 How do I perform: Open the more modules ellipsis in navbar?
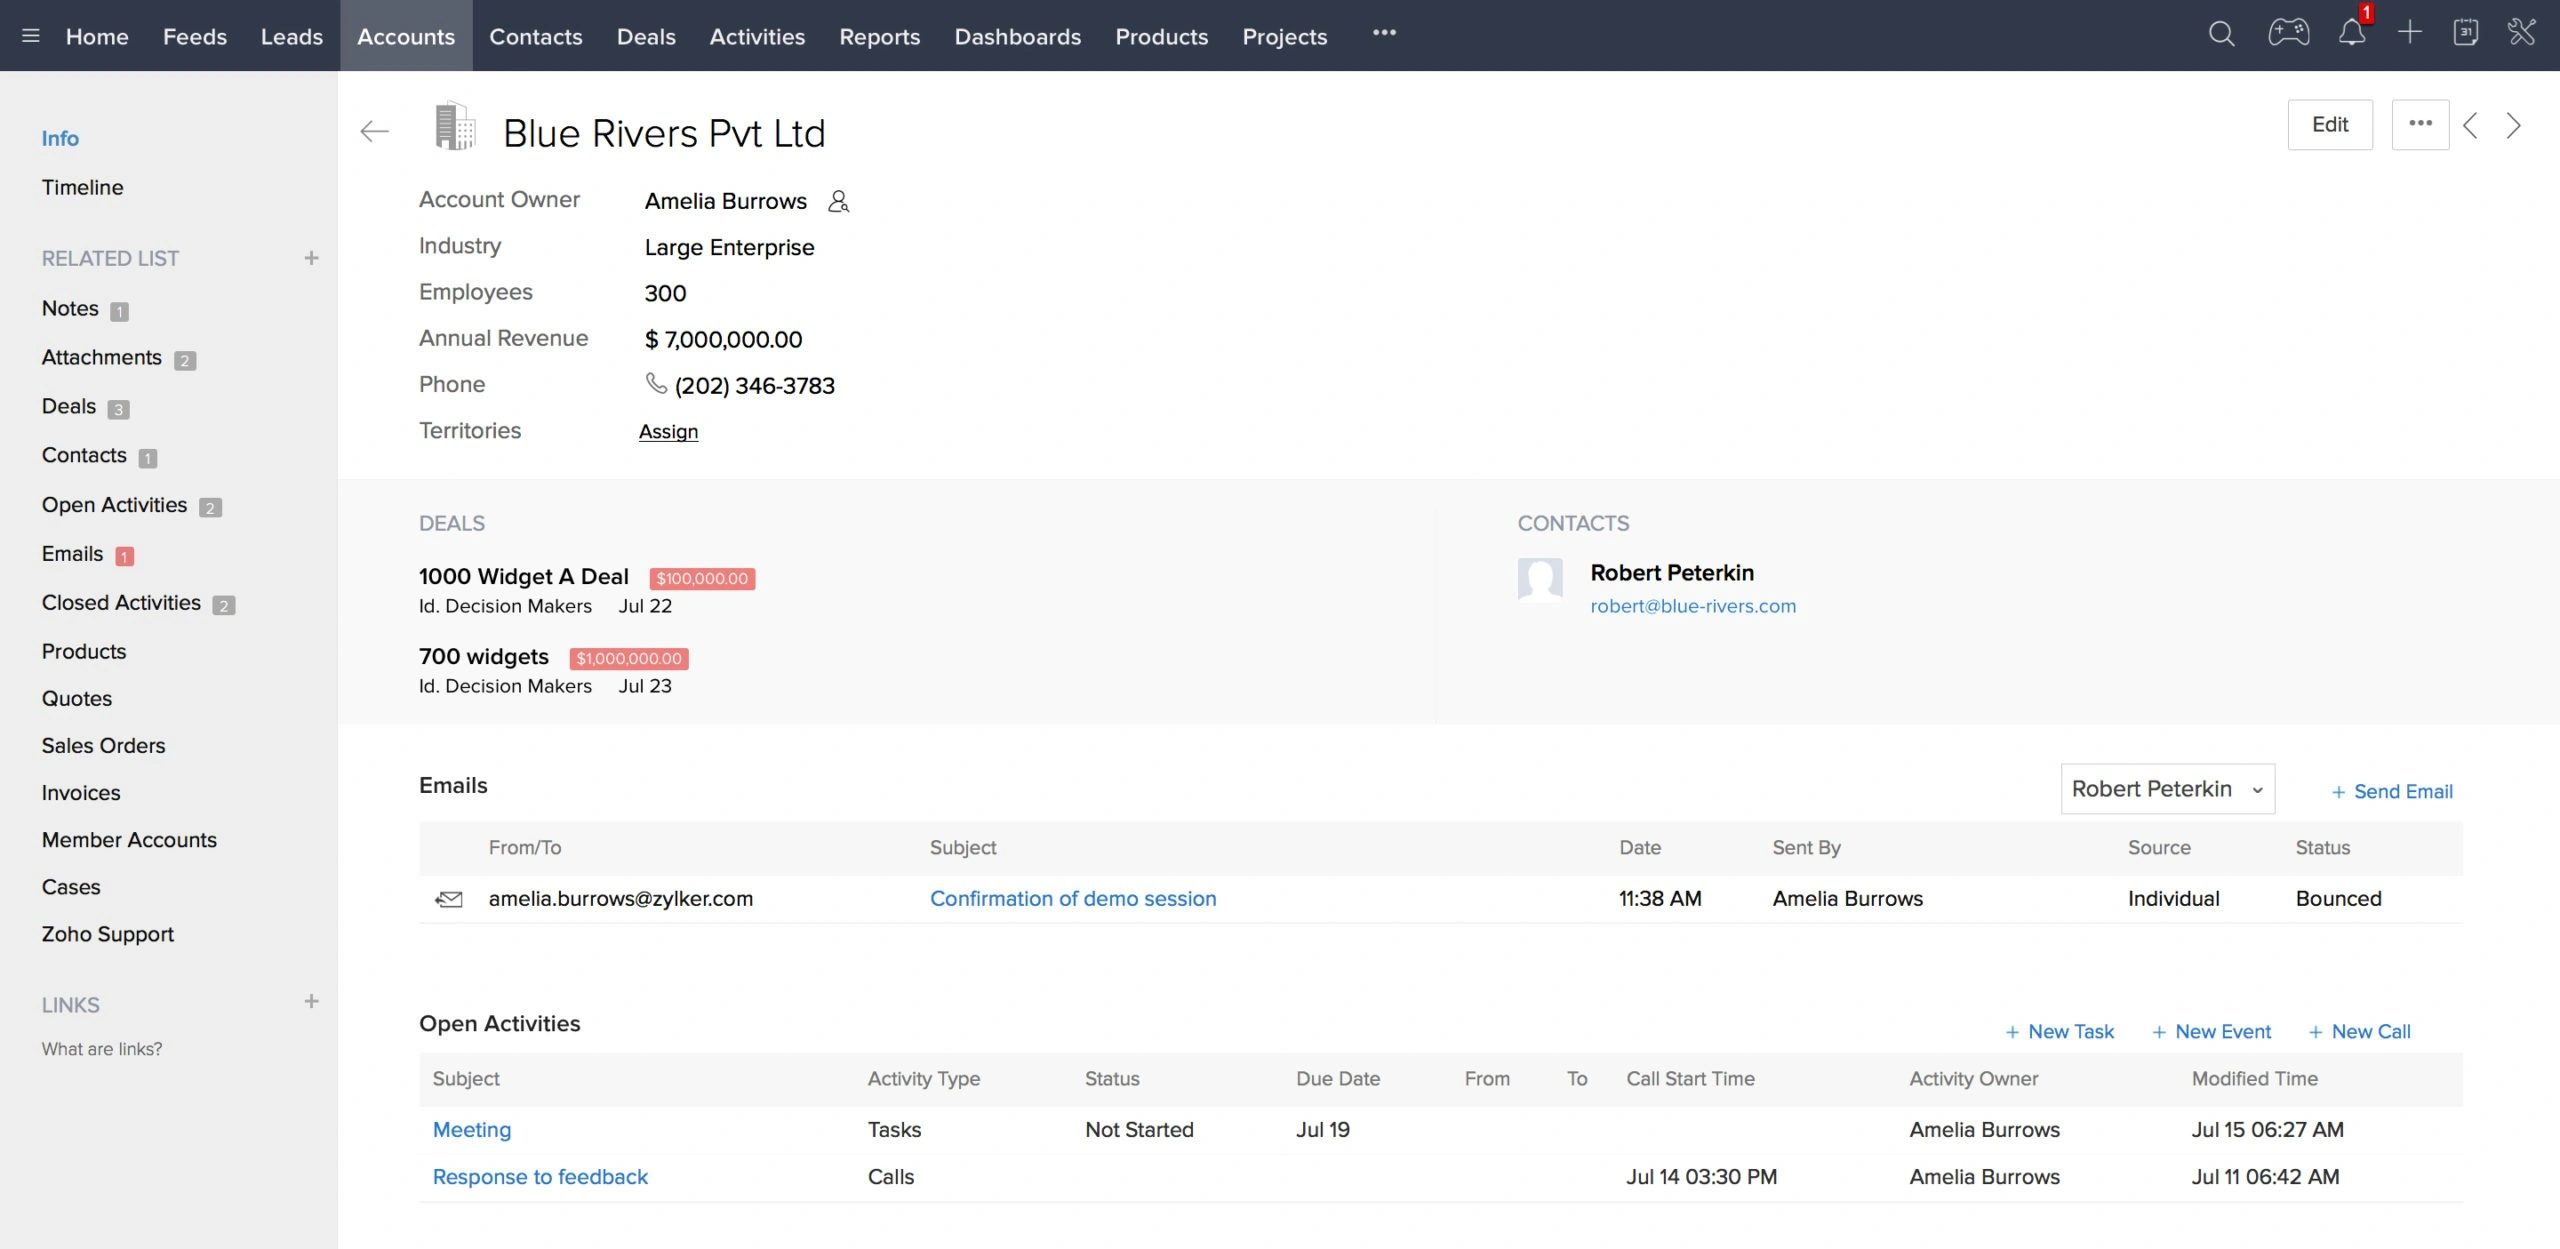coord(1384,33)
